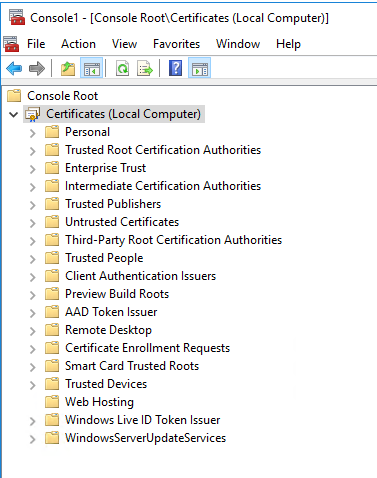Click the Back arrow in toolbar
This screenshot has height=478, width=377.
(x=14, y=69)
